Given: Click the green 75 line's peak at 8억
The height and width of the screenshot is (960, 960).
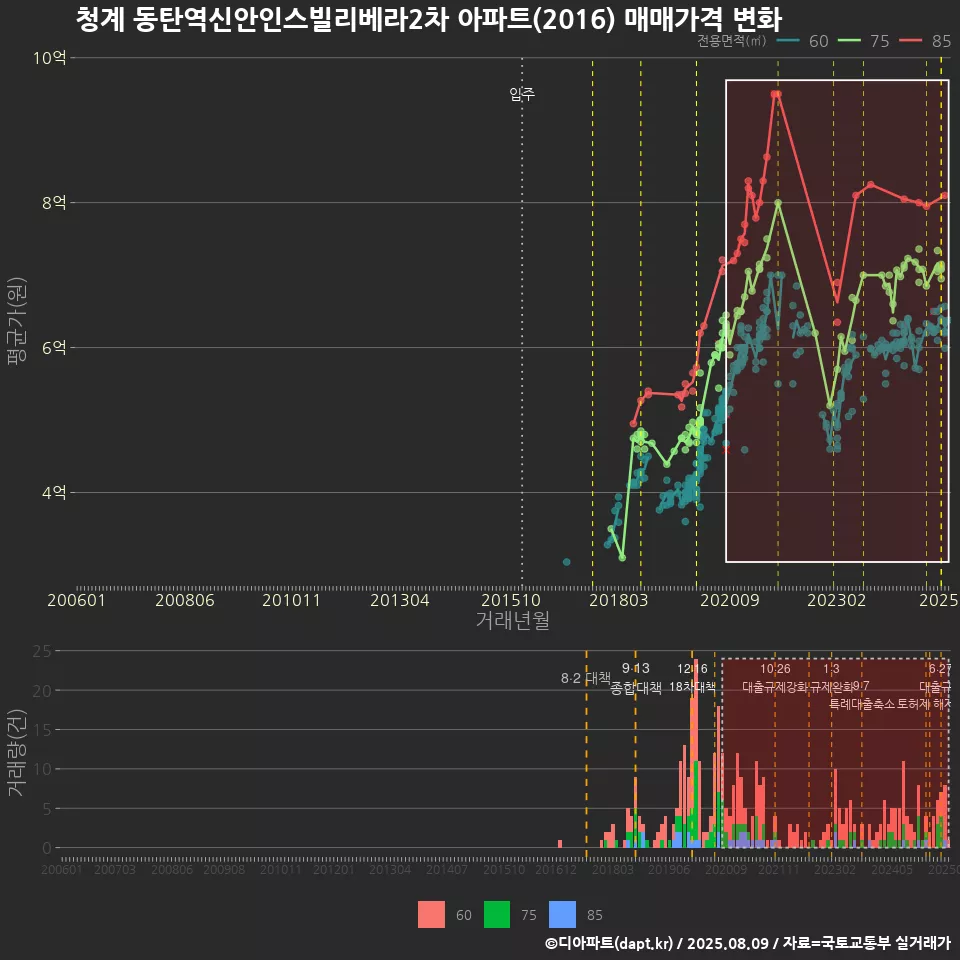Looking at the screenshot, I should point(778,203).
